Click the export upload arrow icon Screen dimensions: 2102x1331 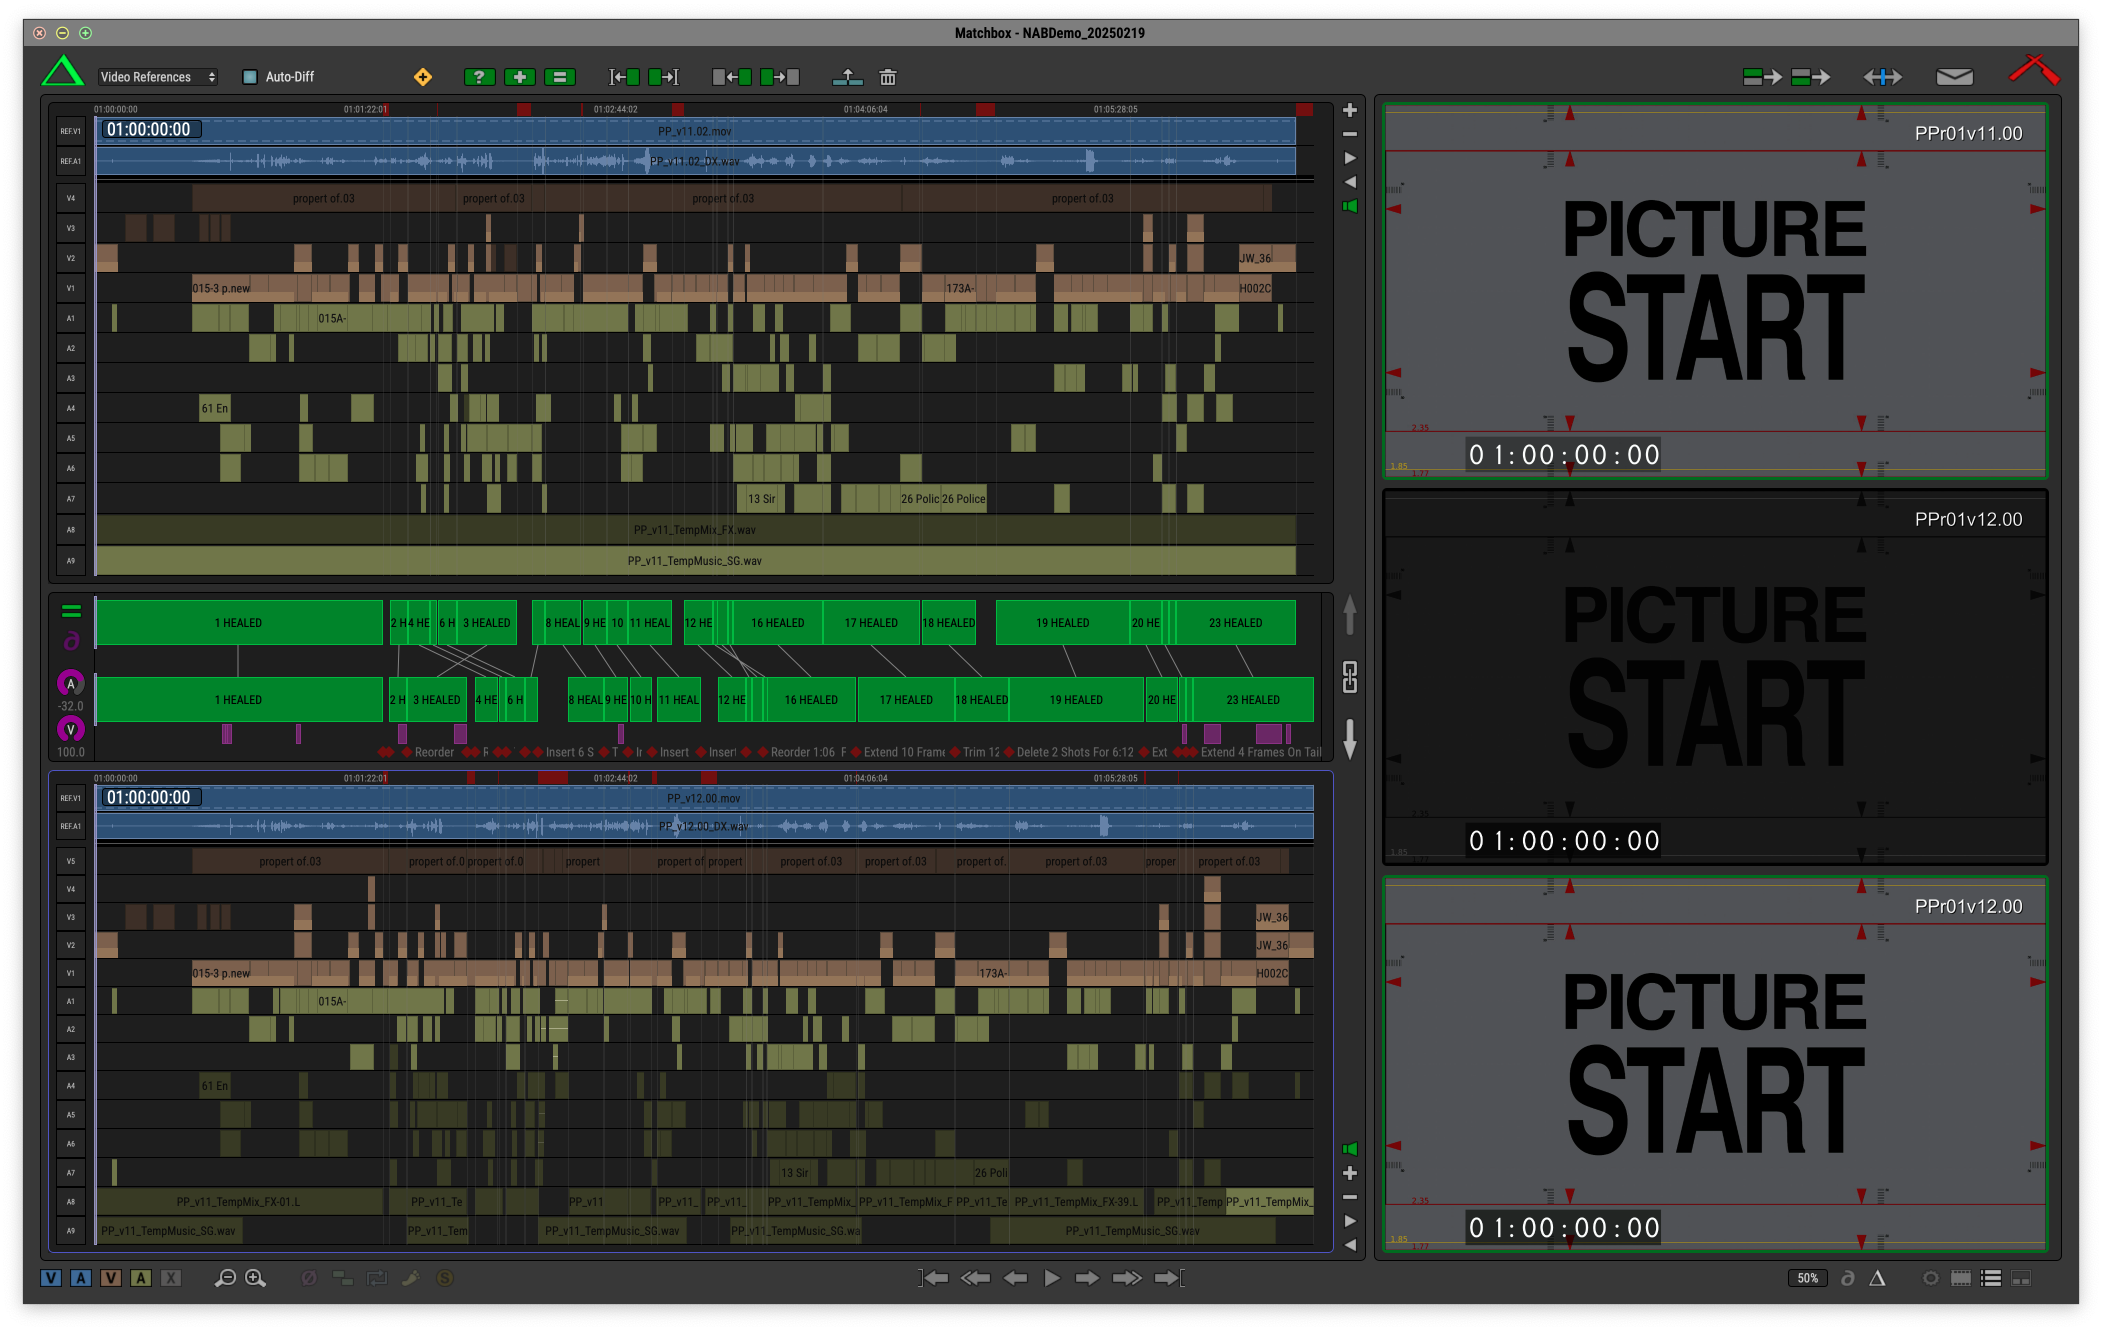(x=847, y=77)
